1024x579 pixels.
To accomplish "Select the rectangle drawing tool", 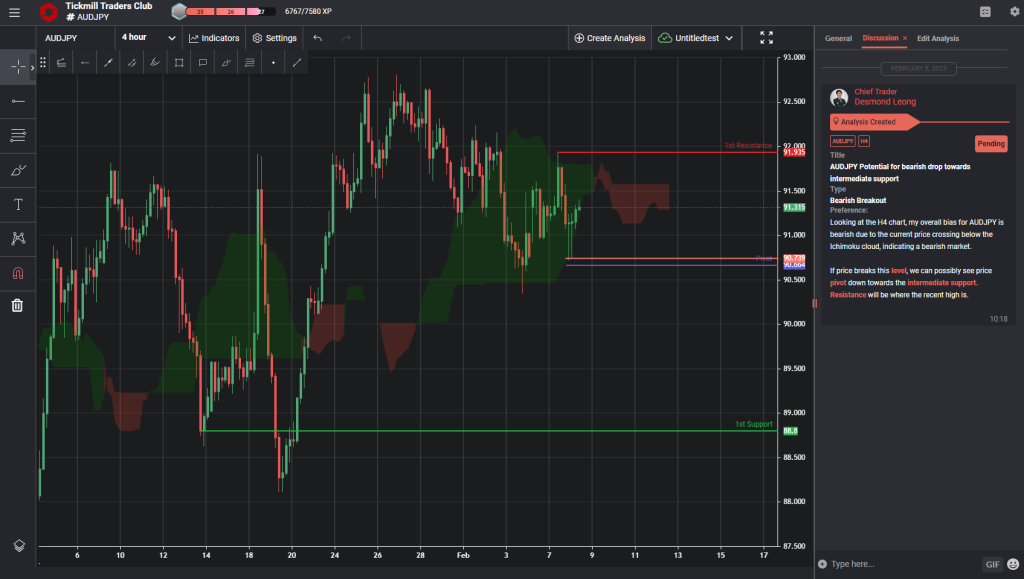I will [x=181, y=61].
